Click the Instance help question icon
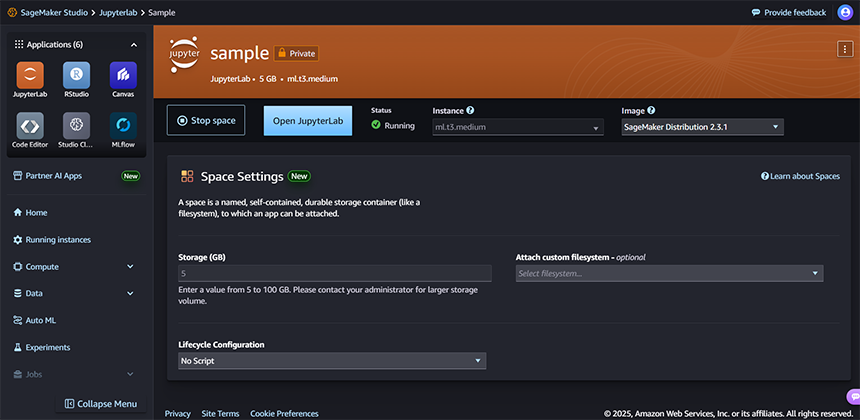Screen dimensions: 860x420 (x=470, y=110)
